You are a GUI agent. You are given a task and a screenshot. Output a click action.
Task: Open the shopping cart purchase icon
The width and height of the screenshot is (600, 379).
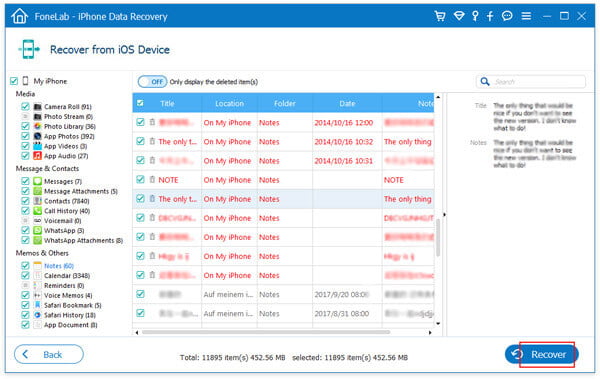(x=440, y=16)
